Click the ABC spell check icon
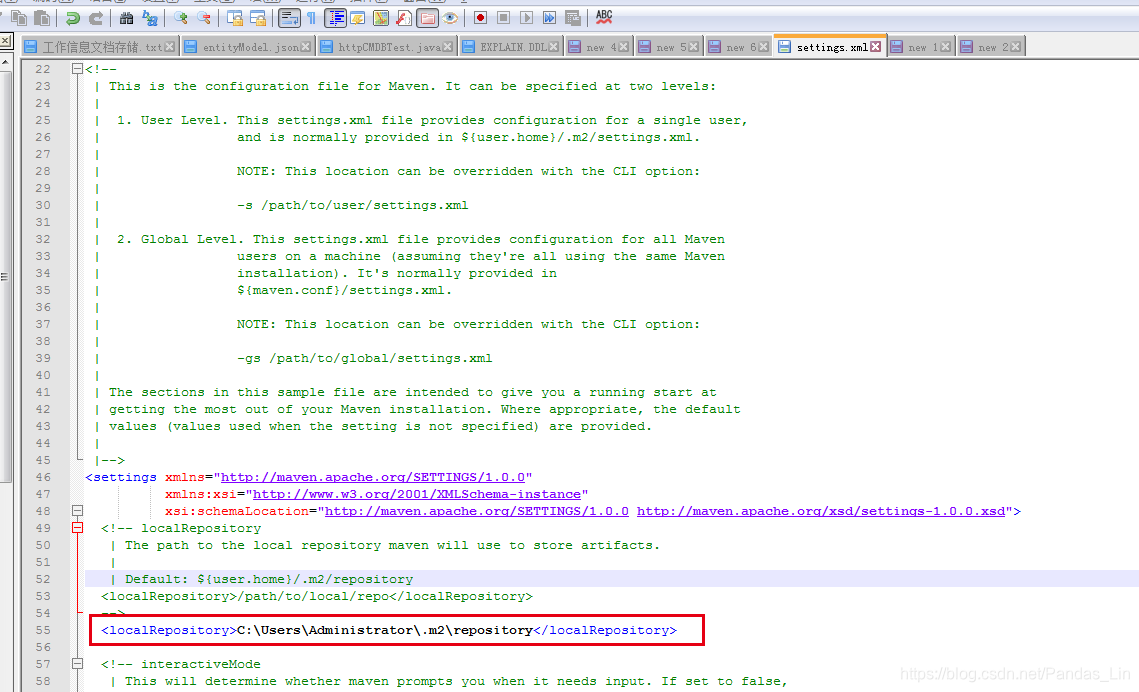 604,17
